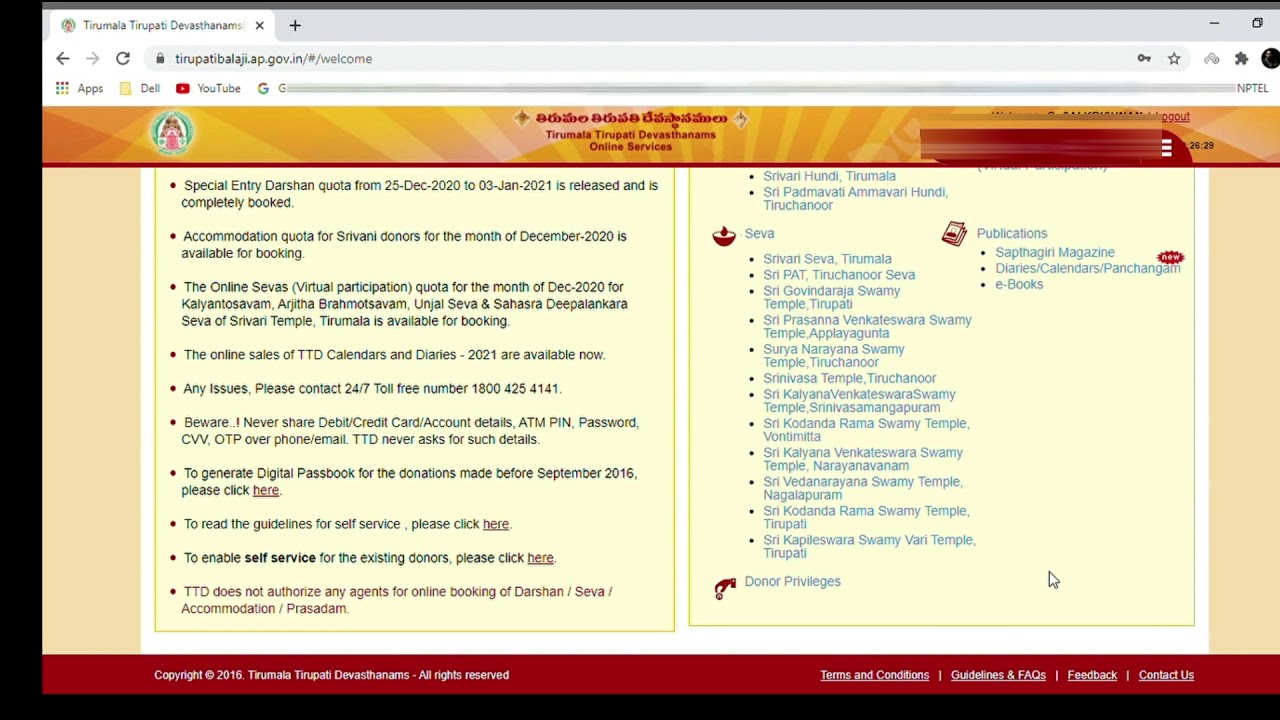Open Sri KalyanaVenkateswaraSwamy Temple, Srinivasamangapuram link
The image size is (1280, 720).
coord(859,400)
